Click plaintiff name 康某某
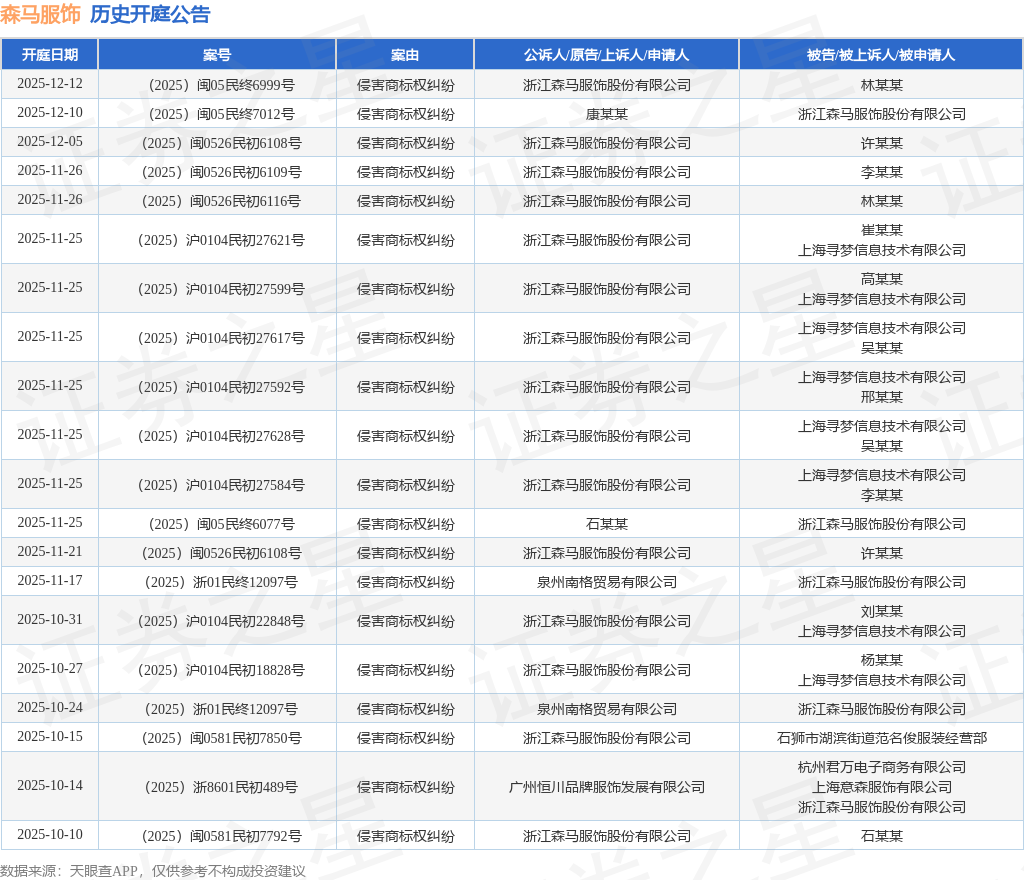The height and width of the screenshot is (880, 1024). [x=607, y=114]
